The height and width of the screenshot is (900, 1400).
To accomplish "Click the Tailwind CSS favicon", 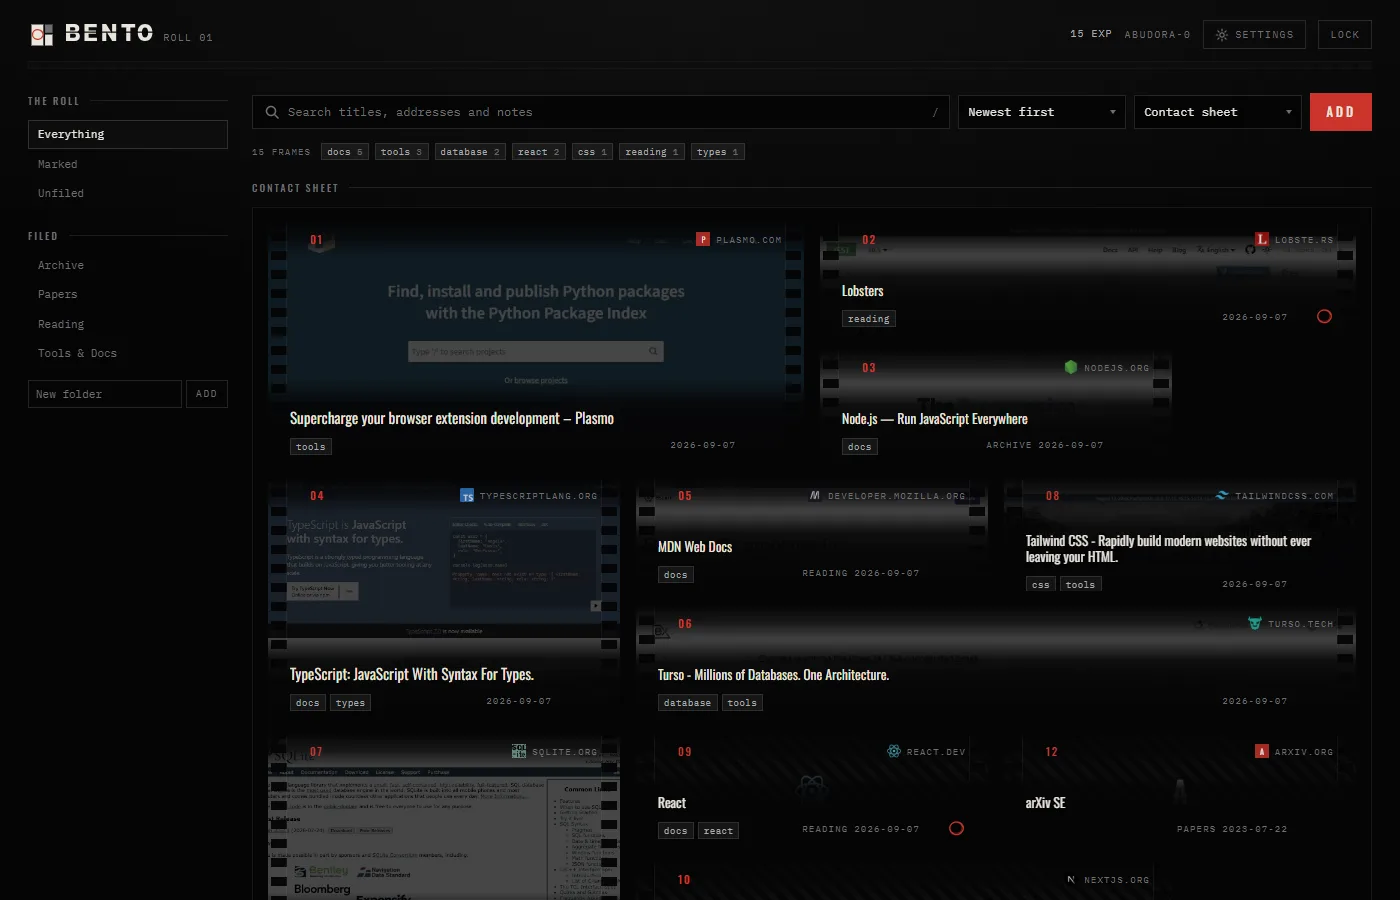I will 1222,496.
